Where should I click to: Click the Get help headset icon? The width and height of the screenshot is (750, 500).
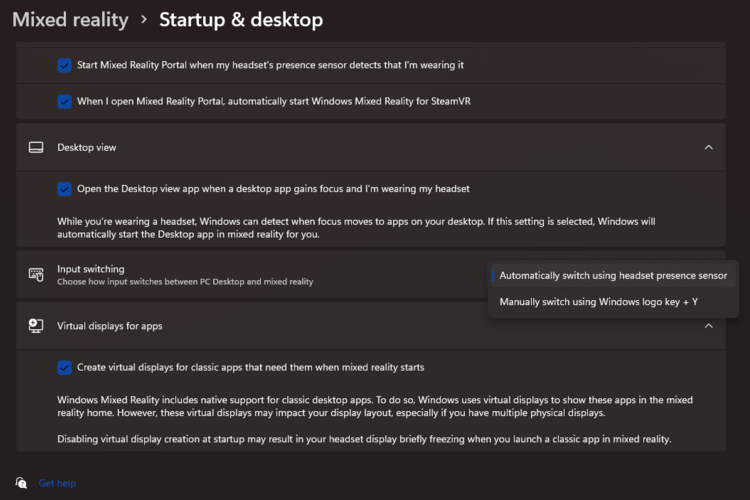click(x=21, y=483)
